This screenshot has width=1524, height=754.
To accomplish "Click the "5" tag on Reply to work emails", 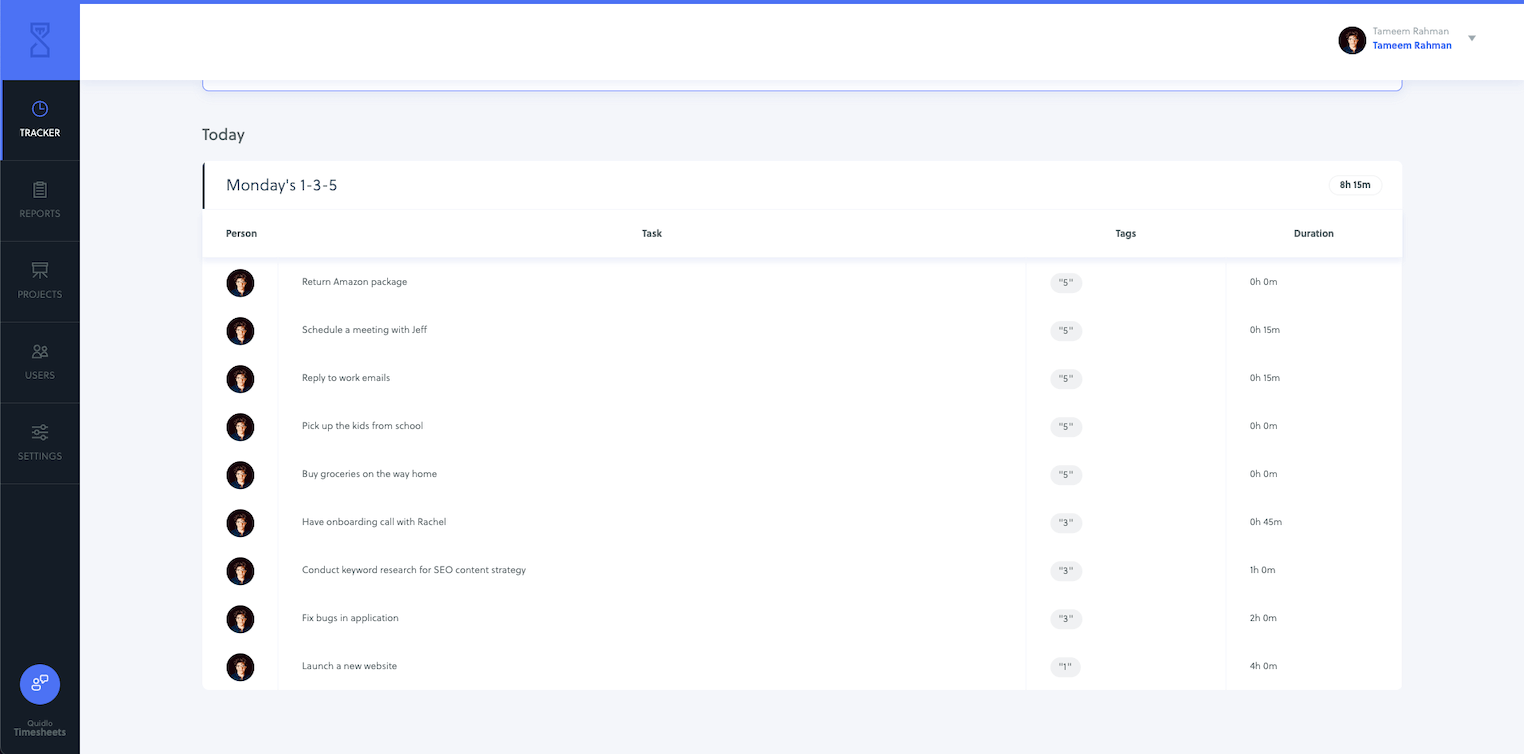I will pyautogui.click(x=1066, y=379).
